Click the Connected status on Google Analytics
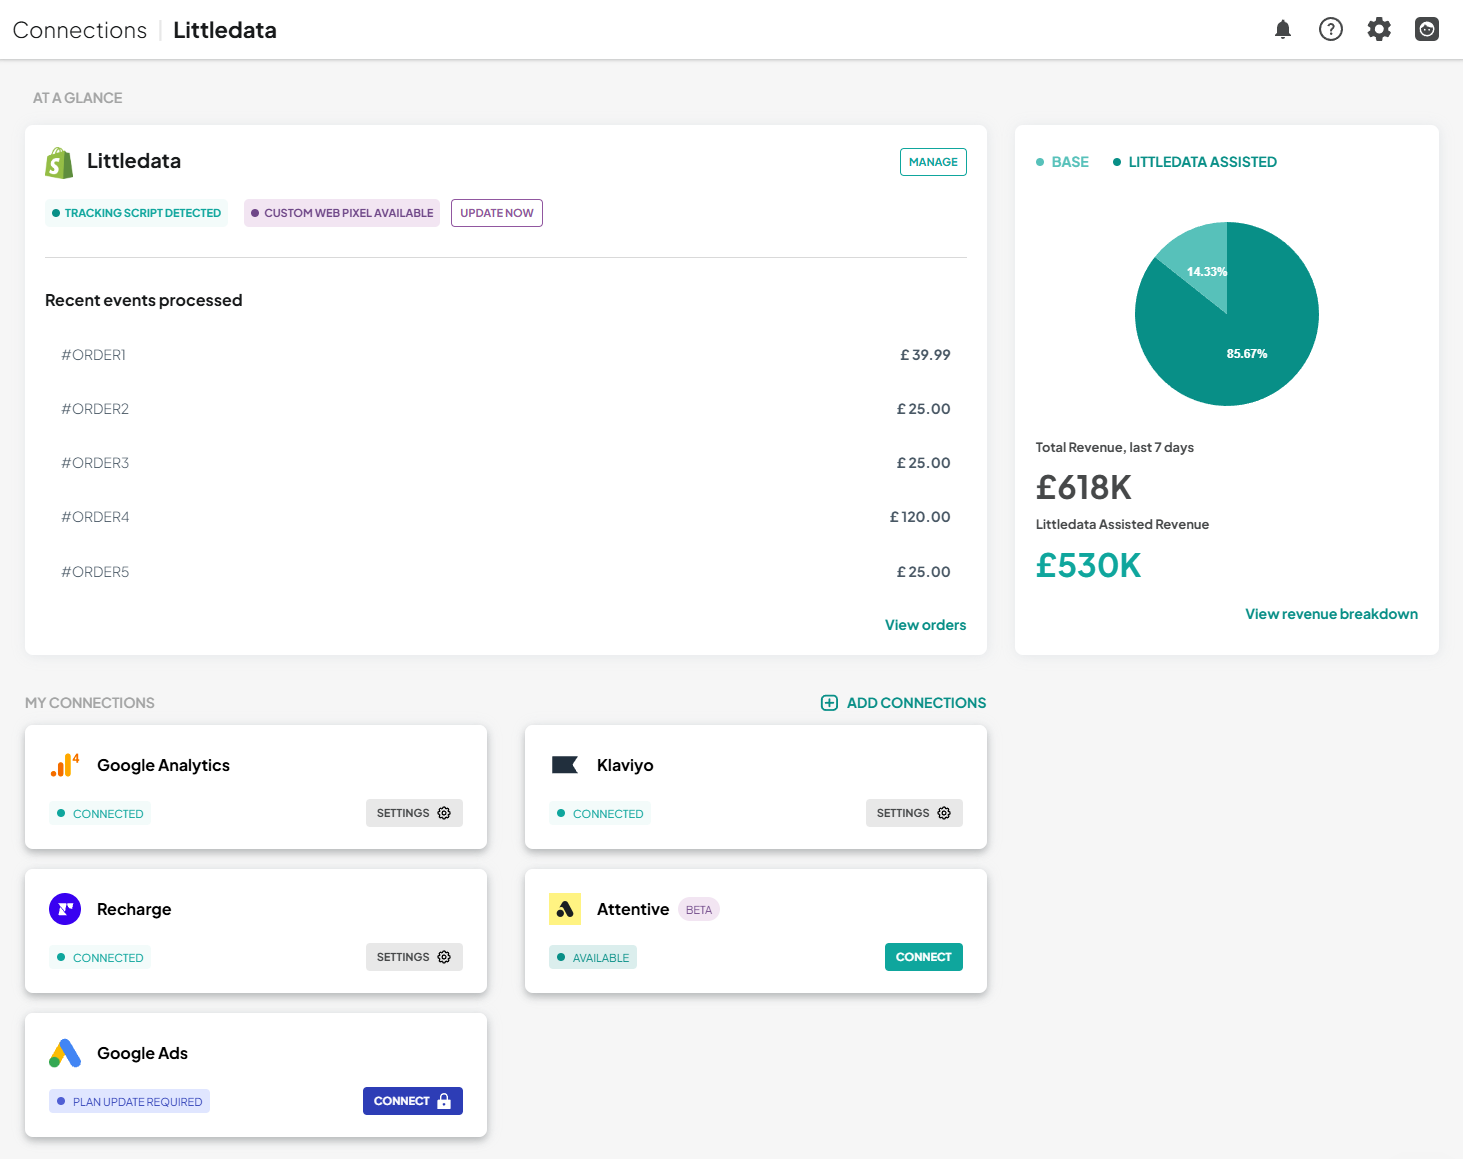 point(100,813)
